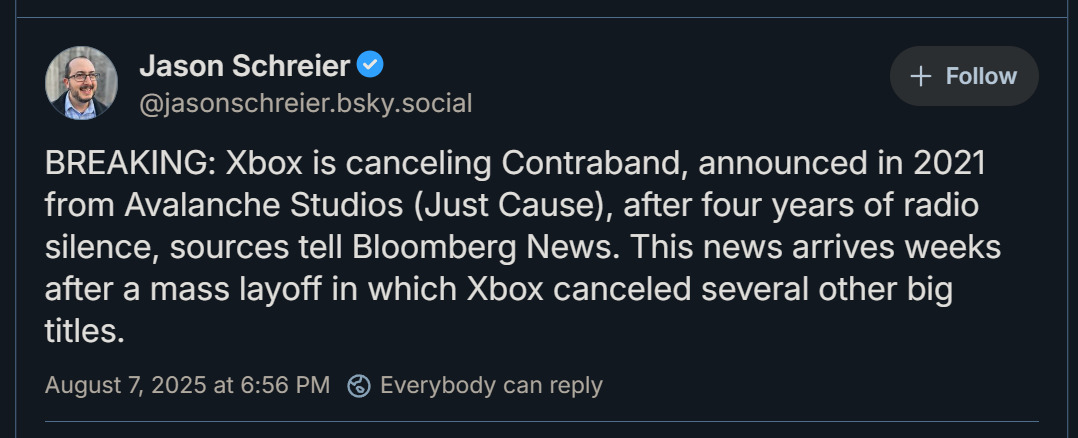The height and width of the screenshot is (438, 1078).
Task: Click the word 'titles.' ending the post
Action: pos(85,332)
